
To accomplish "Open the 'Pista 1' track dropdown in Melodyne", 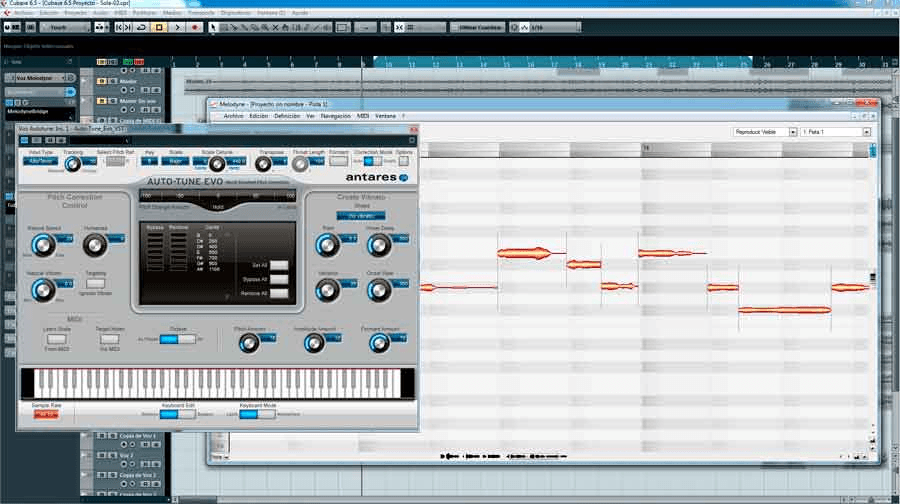I will (835, 131).
